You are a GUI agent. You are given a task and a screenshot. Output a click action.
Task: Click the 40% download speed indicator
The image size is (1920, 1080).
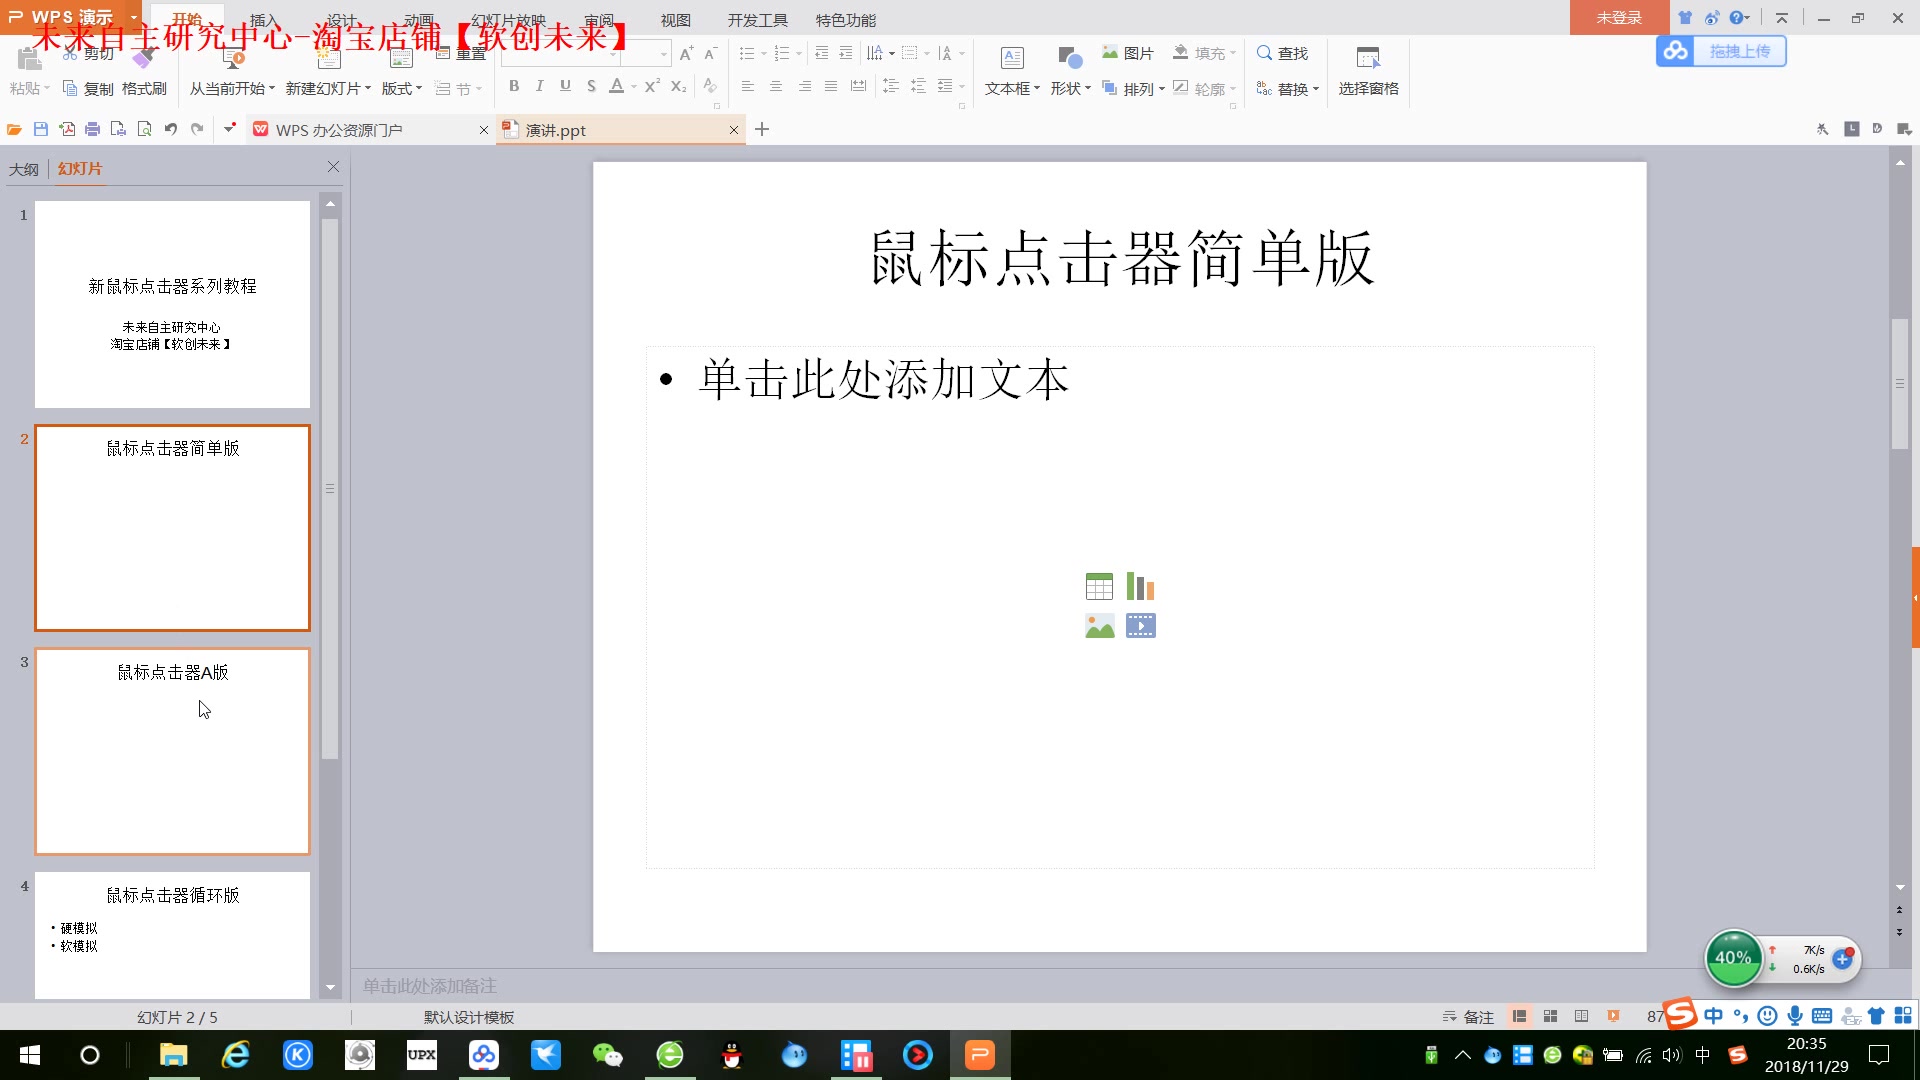[x=1733, y=958]
